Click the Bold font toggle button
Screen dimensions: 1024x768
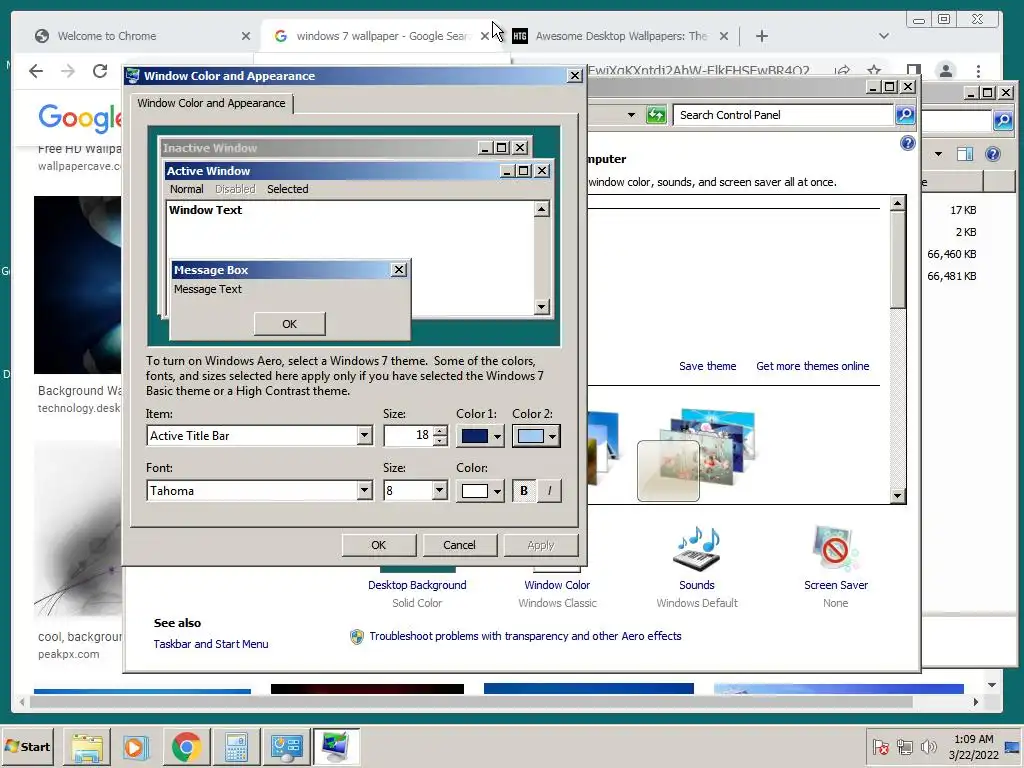pos(524,490)
